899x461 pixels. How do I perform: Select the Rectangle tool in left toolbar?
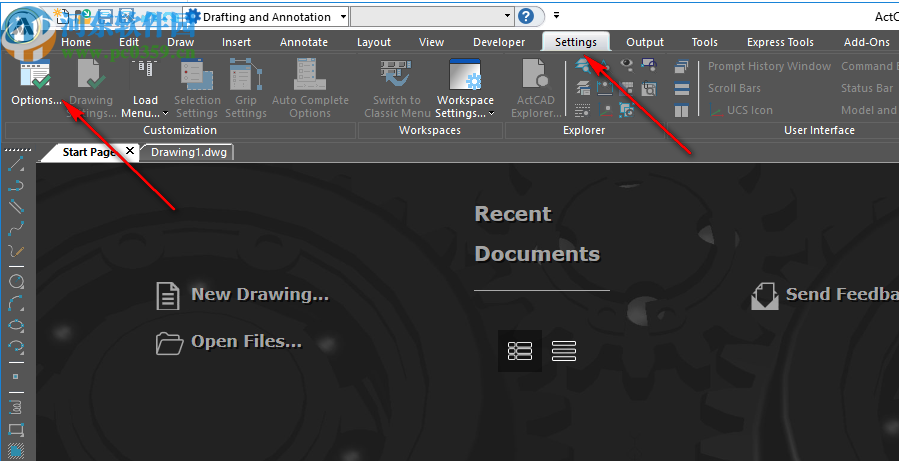click(16, 429)
